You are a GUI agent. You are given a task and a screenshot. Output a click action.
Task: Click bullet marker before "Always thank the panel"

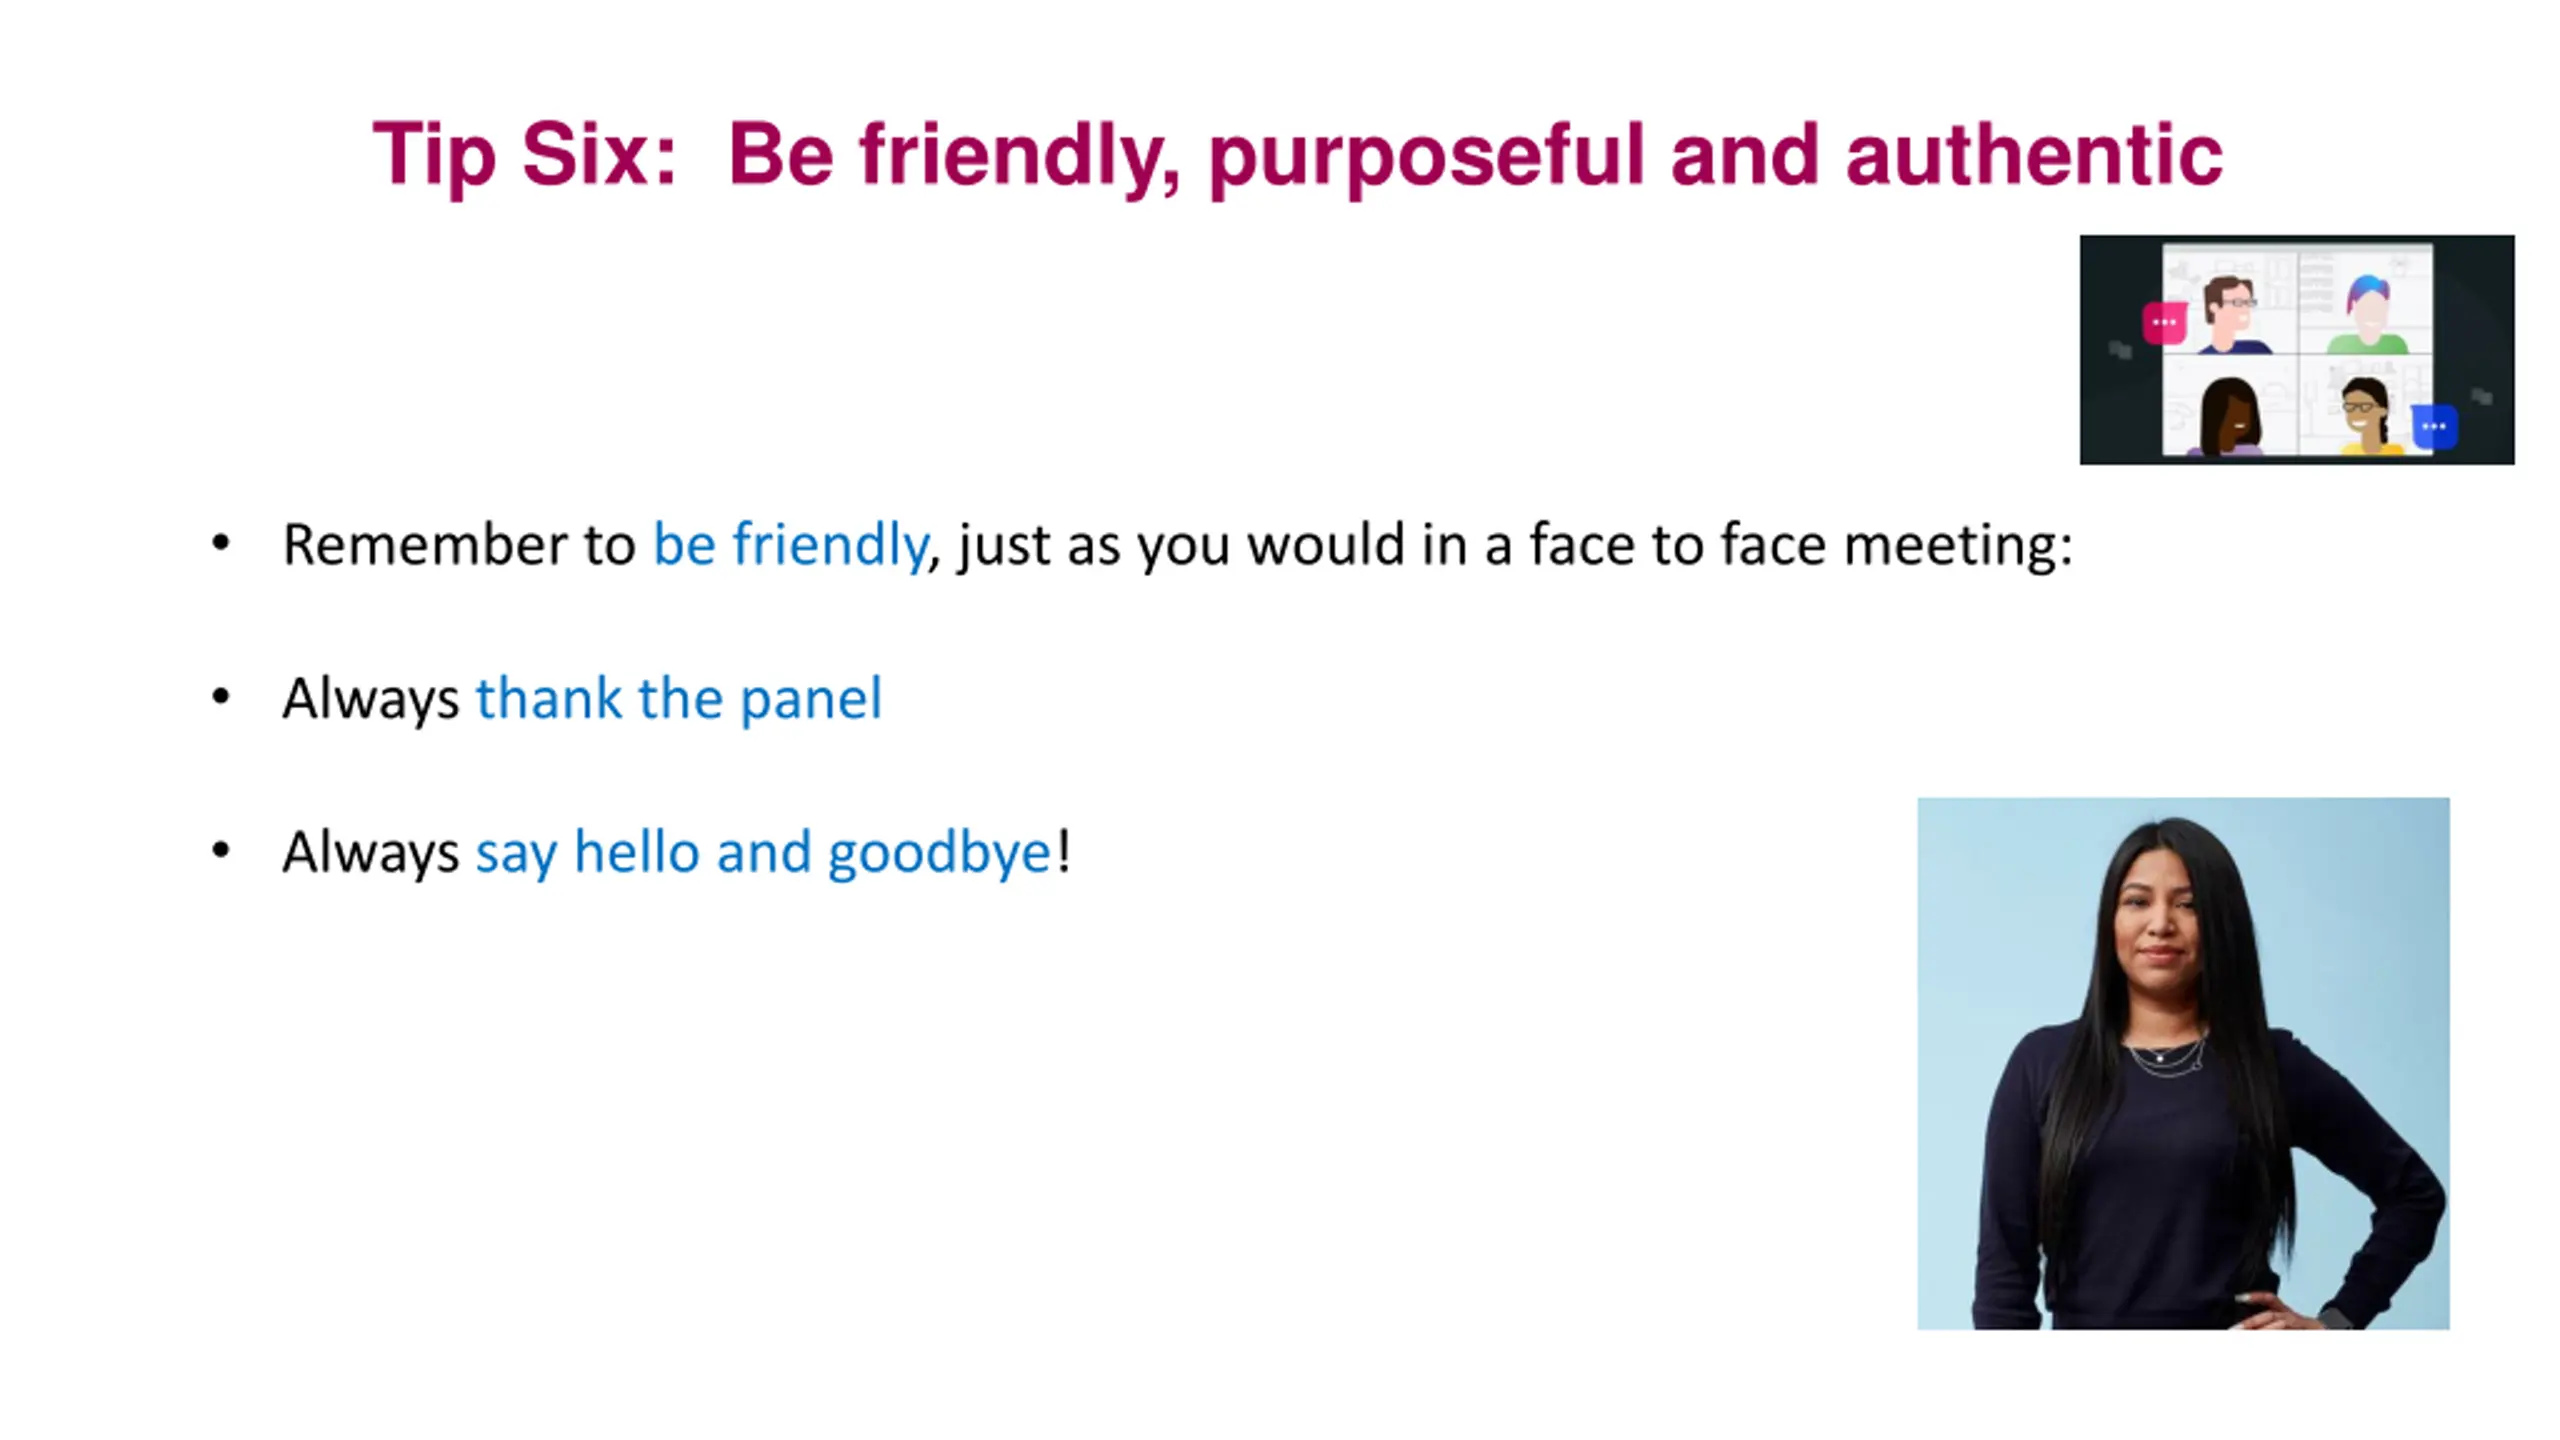221,697
